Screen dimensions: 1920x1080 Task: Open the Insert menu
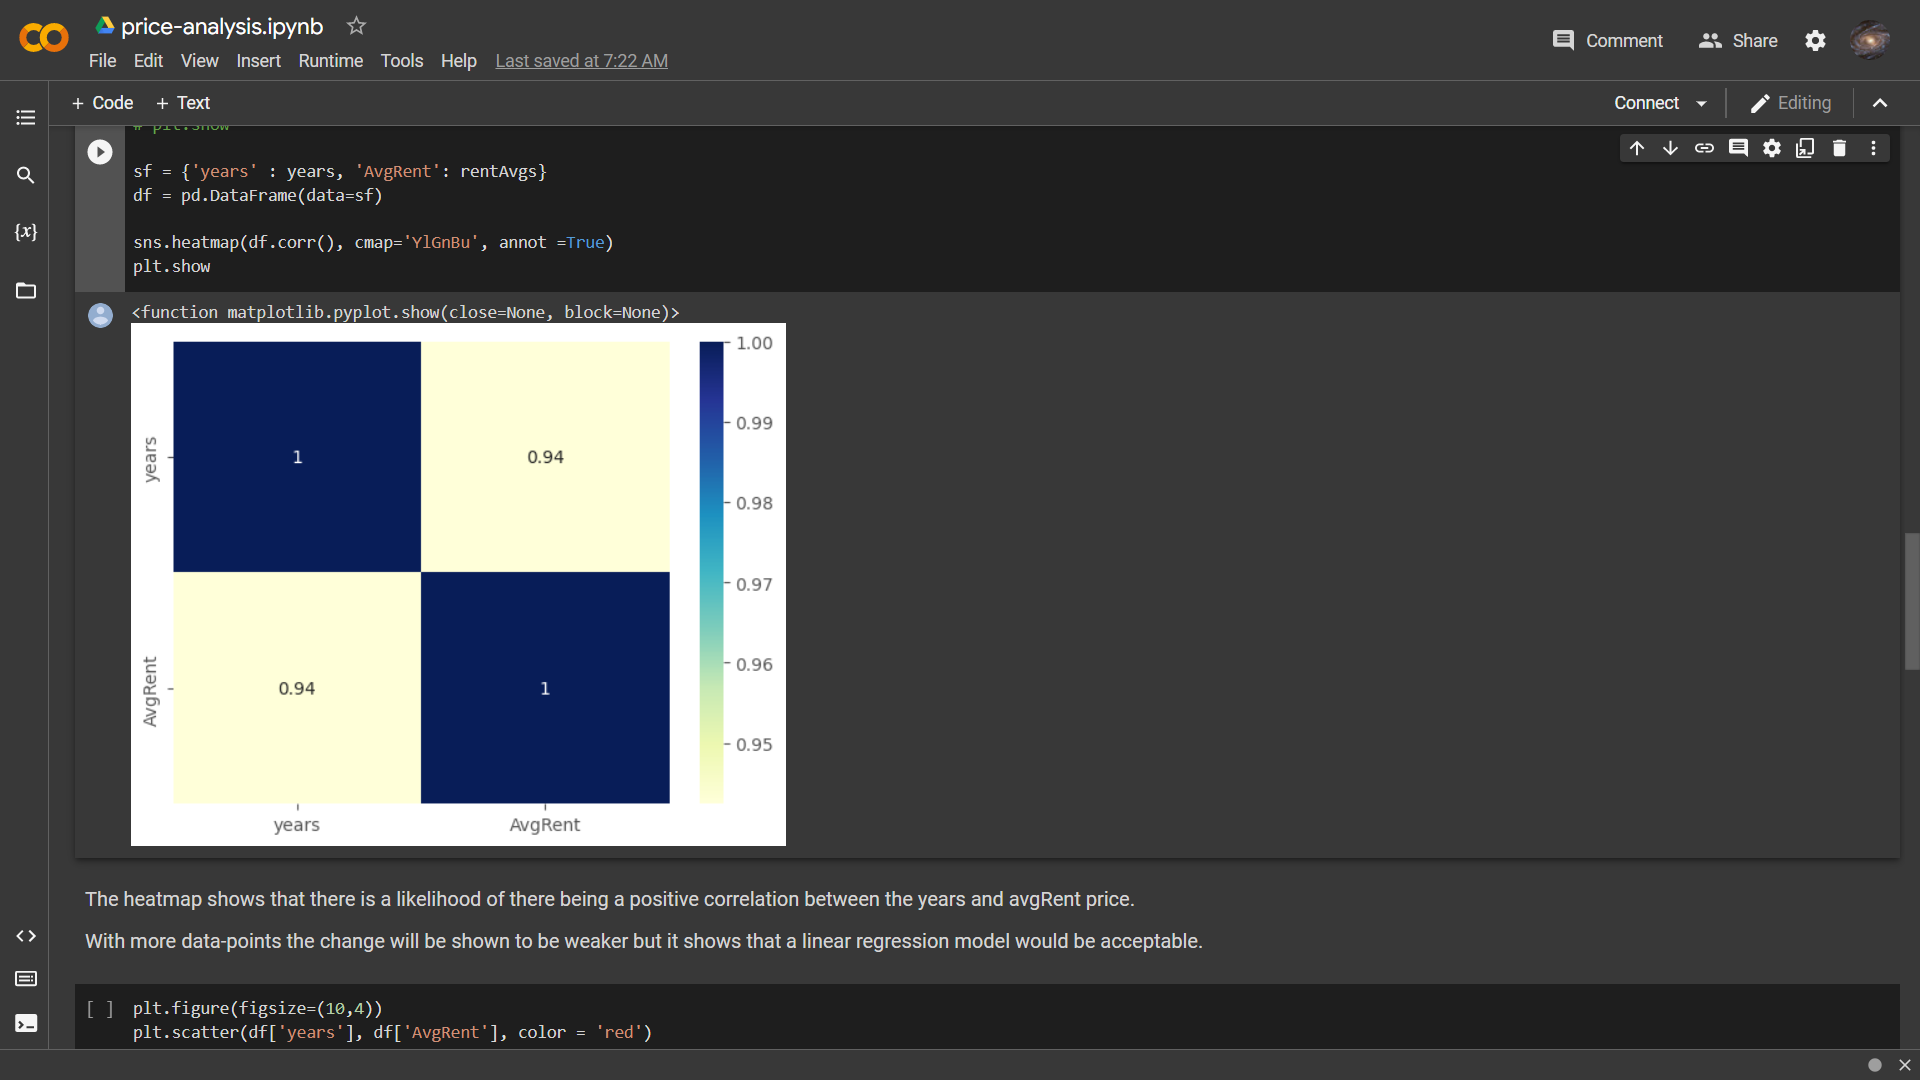(x=258, y=61)
